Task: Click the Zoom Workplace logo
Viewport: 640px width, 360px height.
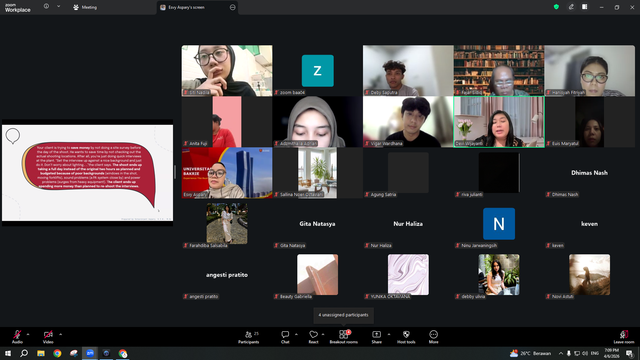Action: (18, 8)
